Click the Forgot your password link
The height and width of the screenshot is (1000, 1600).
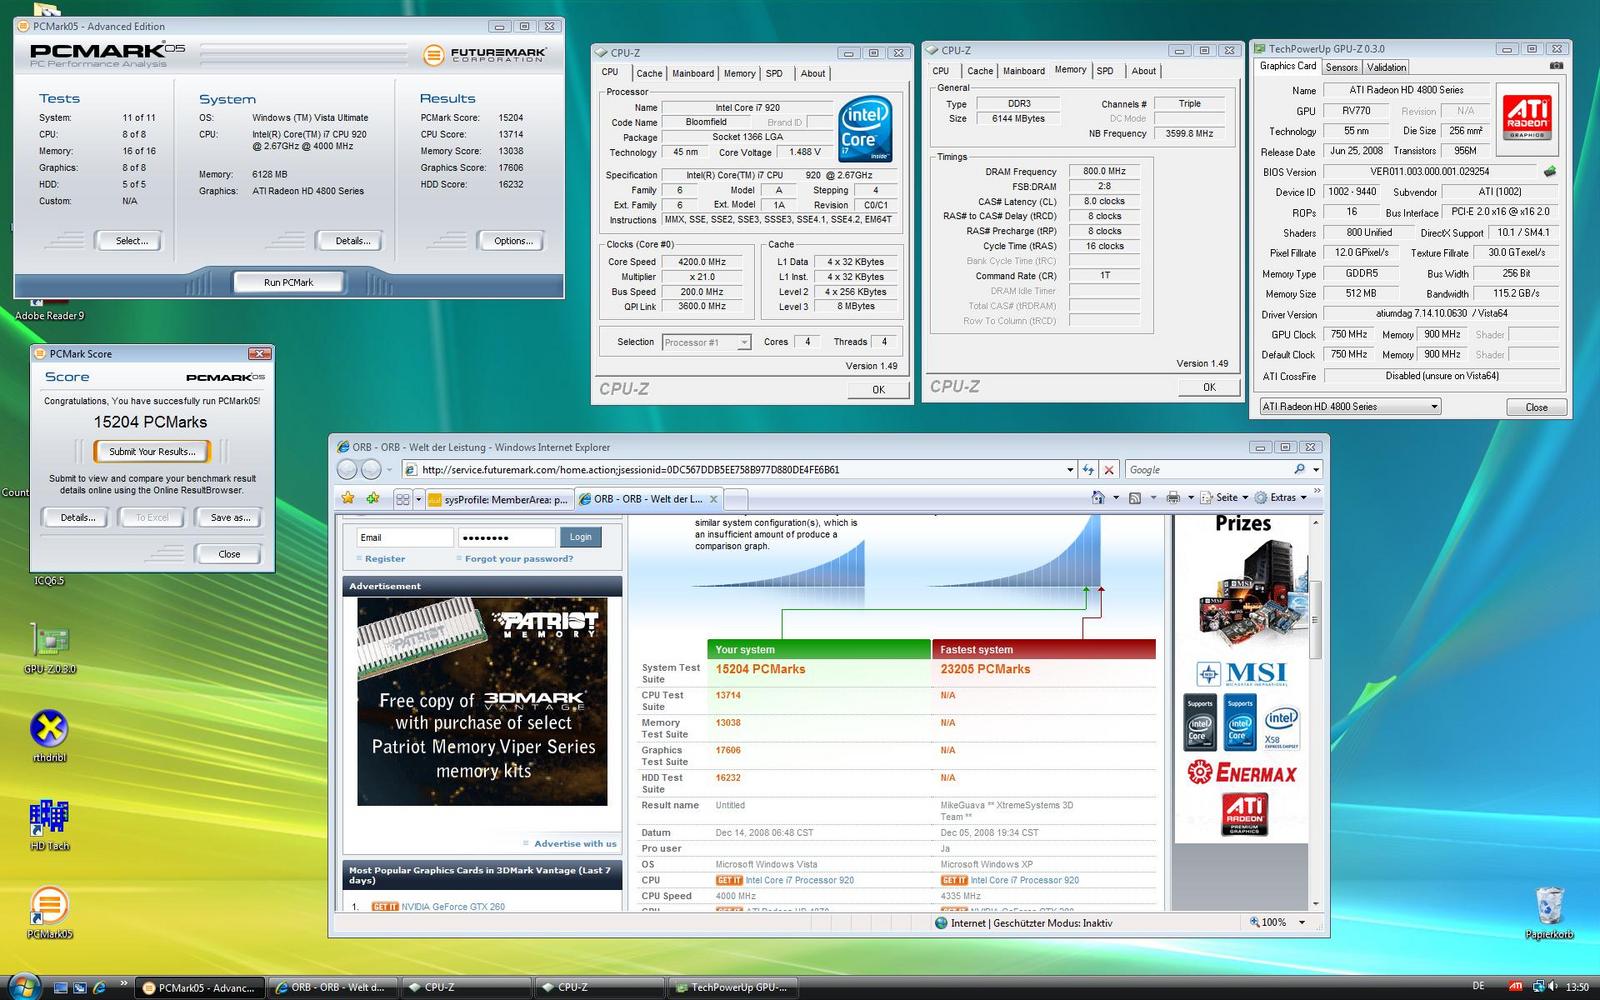tap(519, 559)
